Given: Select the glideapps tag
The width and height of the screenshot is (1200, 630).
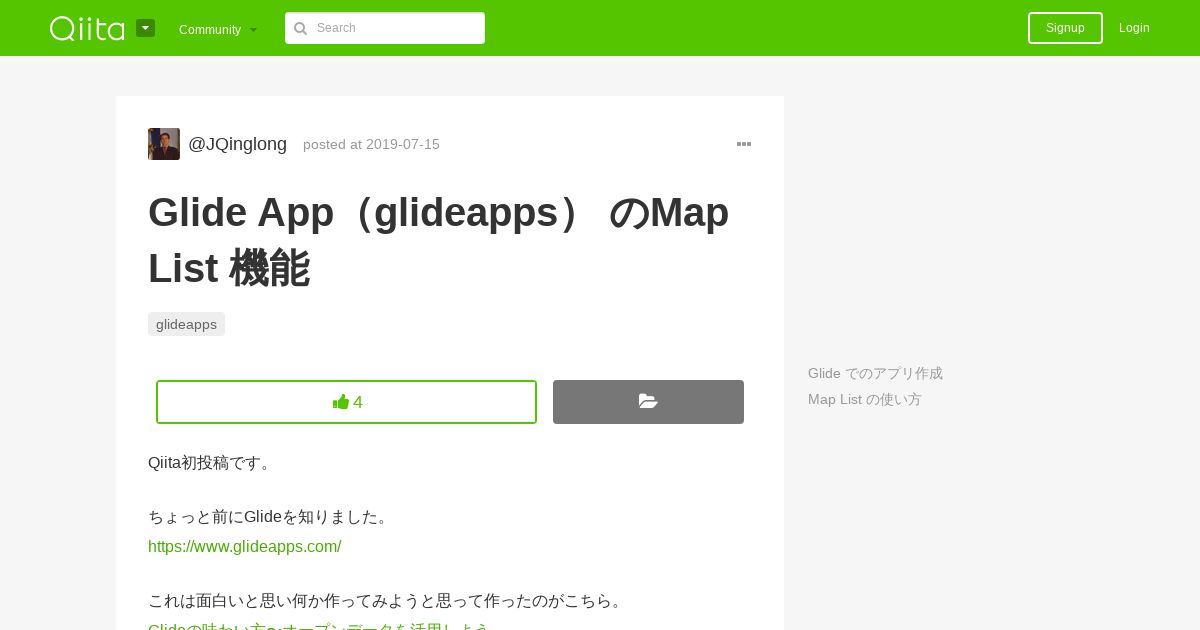Looking at the screenshot, I should [x=186, y=324].
